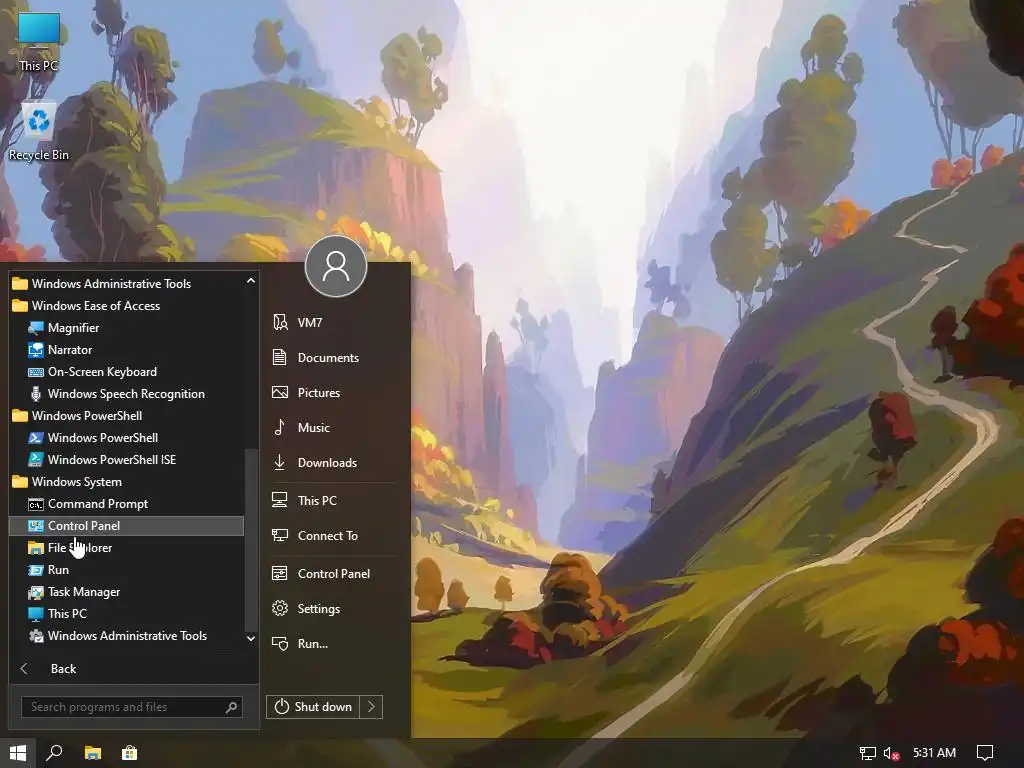1024x768 pixels.
Task: Open highlighted Control Panel in programs list
Action: (126, 526)
